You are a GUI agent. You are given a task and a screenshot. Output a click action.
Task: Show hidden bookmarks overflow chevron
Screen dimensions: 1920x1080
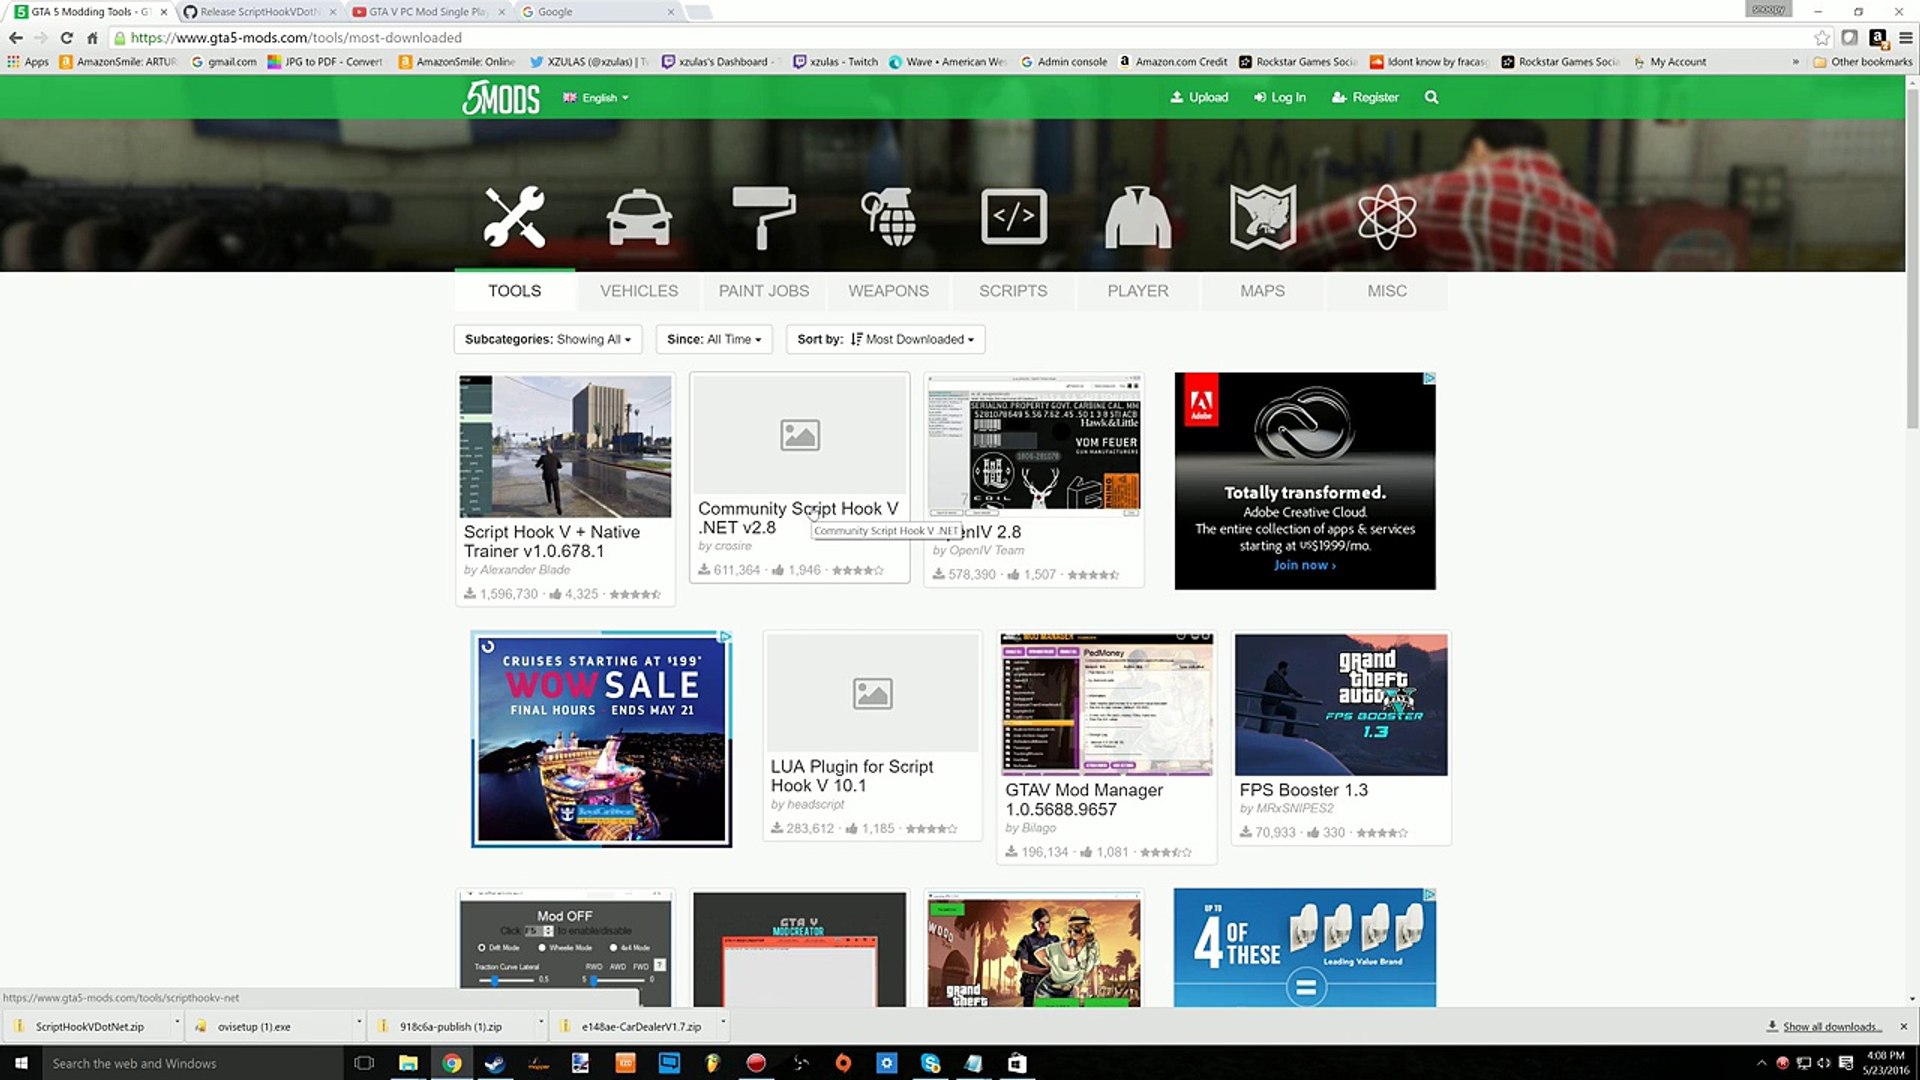pyautogui.click(x=1795, y=62)
